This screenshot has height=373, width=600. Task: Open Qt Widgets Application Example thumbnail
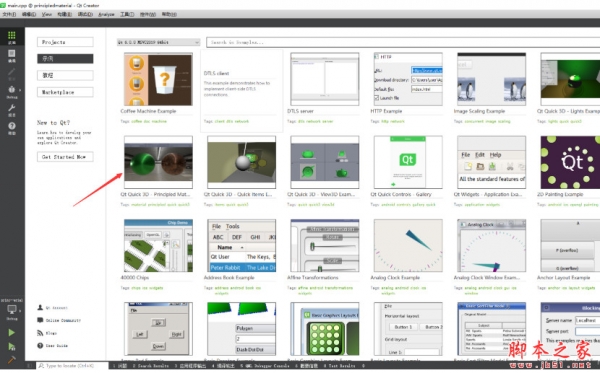(x=492, y=162)
